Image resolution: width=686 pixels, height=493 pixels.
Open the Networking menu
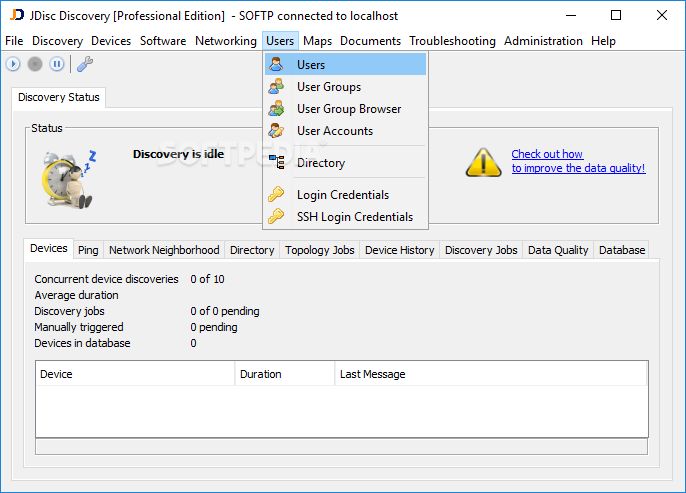point(226,41)
